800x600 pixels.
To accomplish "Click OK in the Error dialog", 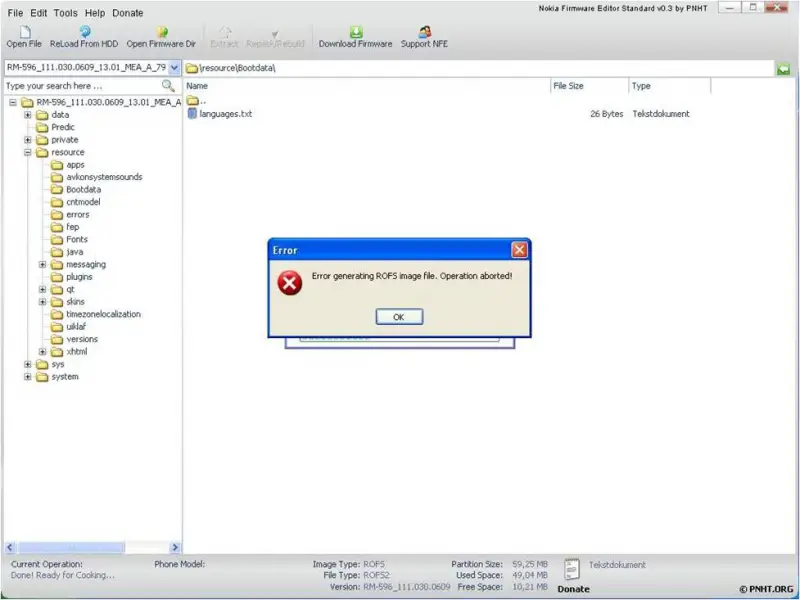I will pyautogui.click(x=399, y=317).
